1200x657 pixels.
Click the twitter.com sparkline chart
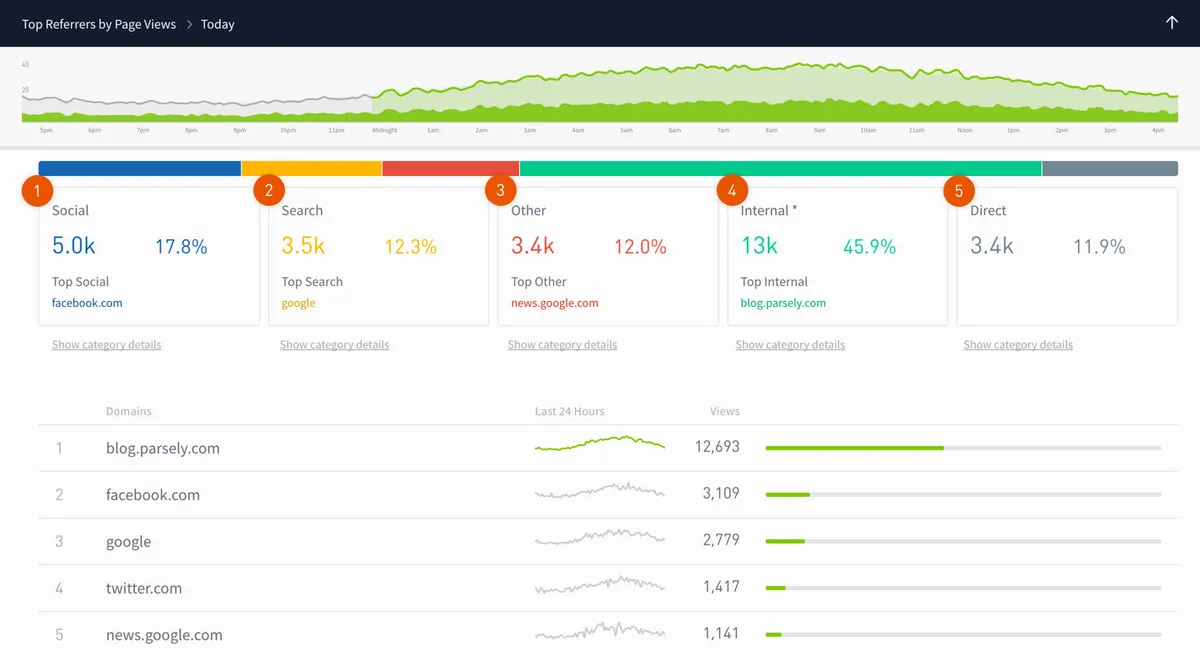(600, 584)
